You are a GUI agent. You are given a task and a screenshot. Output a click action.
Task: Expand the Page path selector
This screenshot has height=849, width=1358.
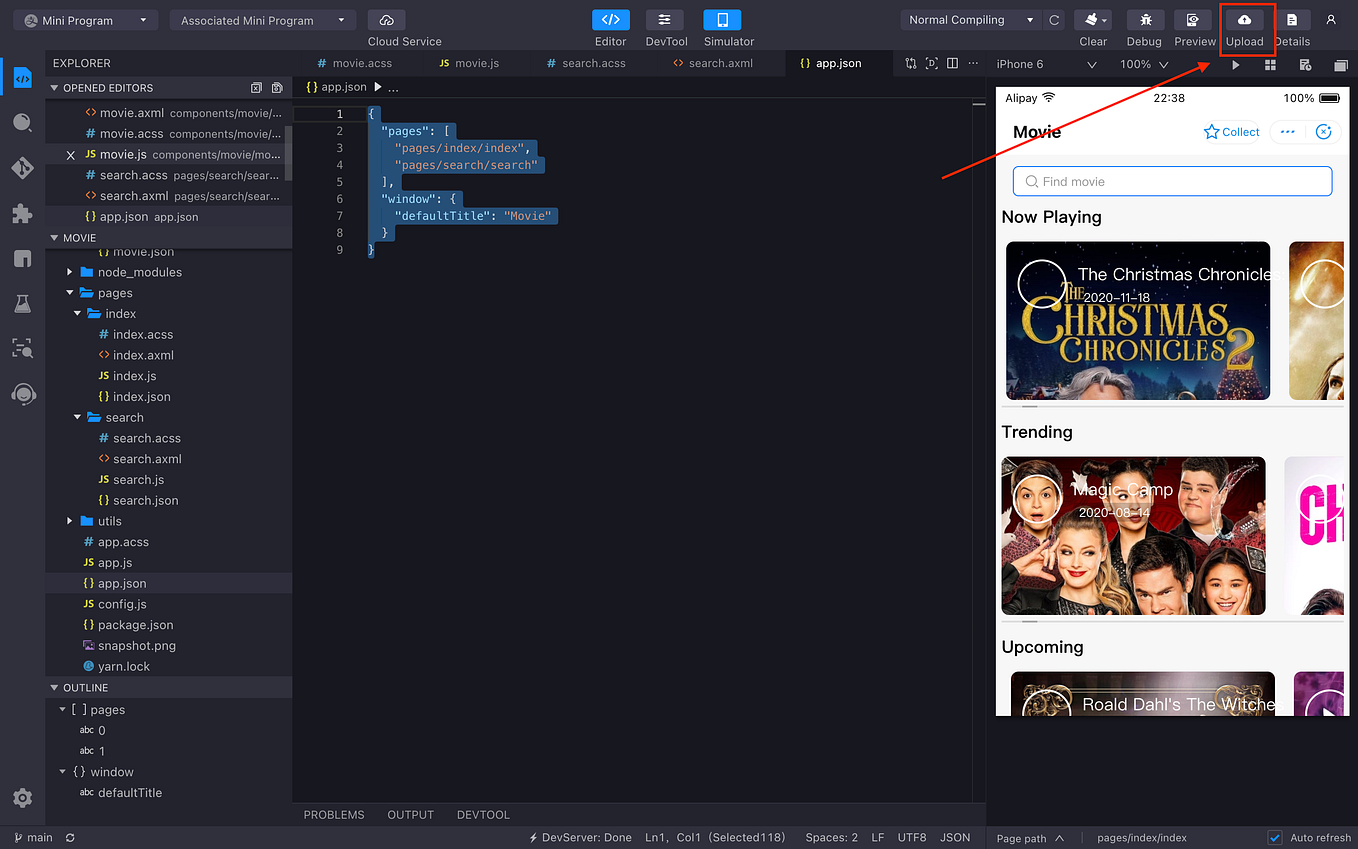[1030, 838]
